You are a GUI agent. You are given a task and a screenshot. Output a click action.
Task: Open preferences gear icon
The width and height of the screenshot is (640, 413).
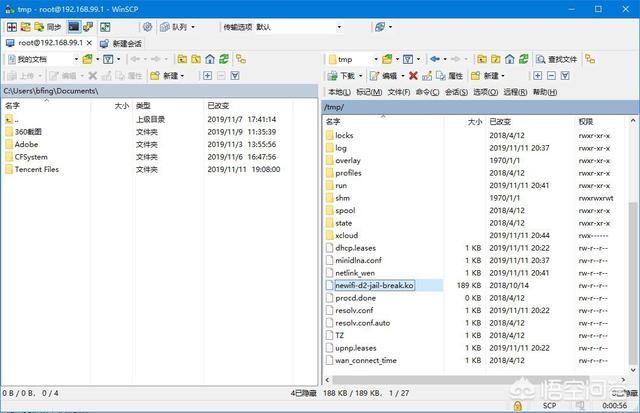pyautogui.click(x=147, y=27)
